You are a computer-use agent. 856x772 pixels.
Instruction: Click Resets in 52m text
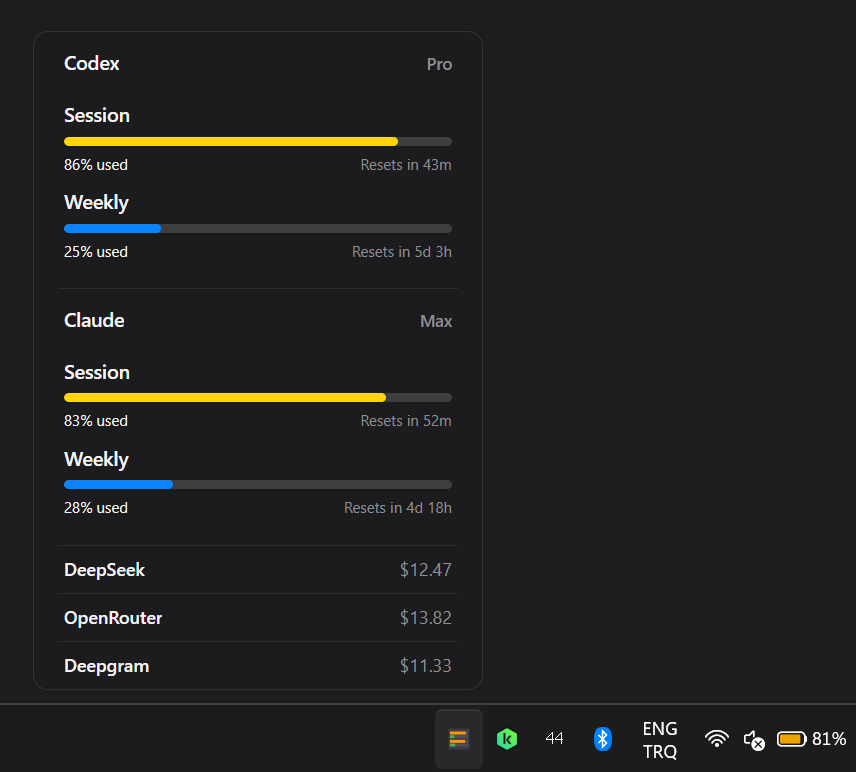coord(406,421)
